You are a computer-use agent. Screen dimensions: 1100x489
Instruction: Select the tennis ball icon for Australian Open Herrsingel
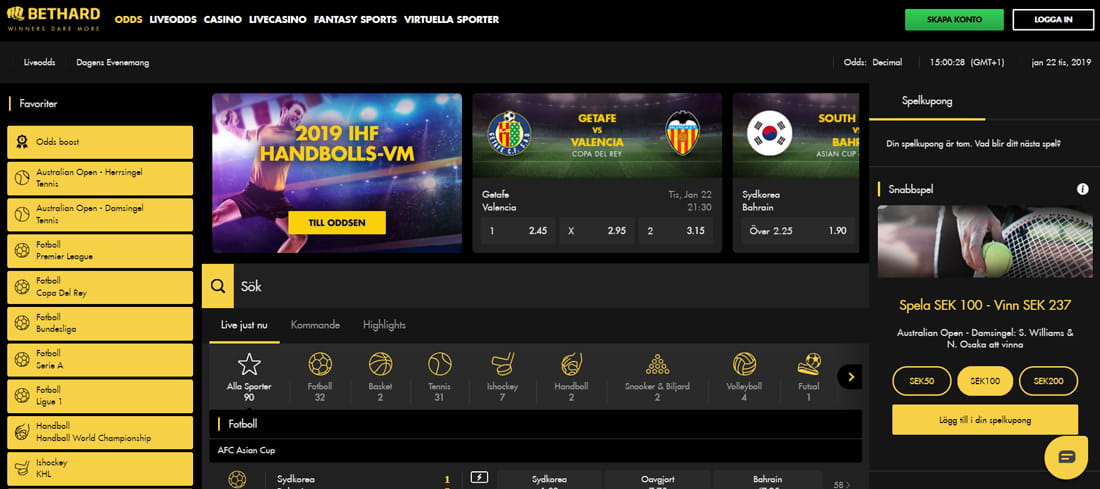22,178
